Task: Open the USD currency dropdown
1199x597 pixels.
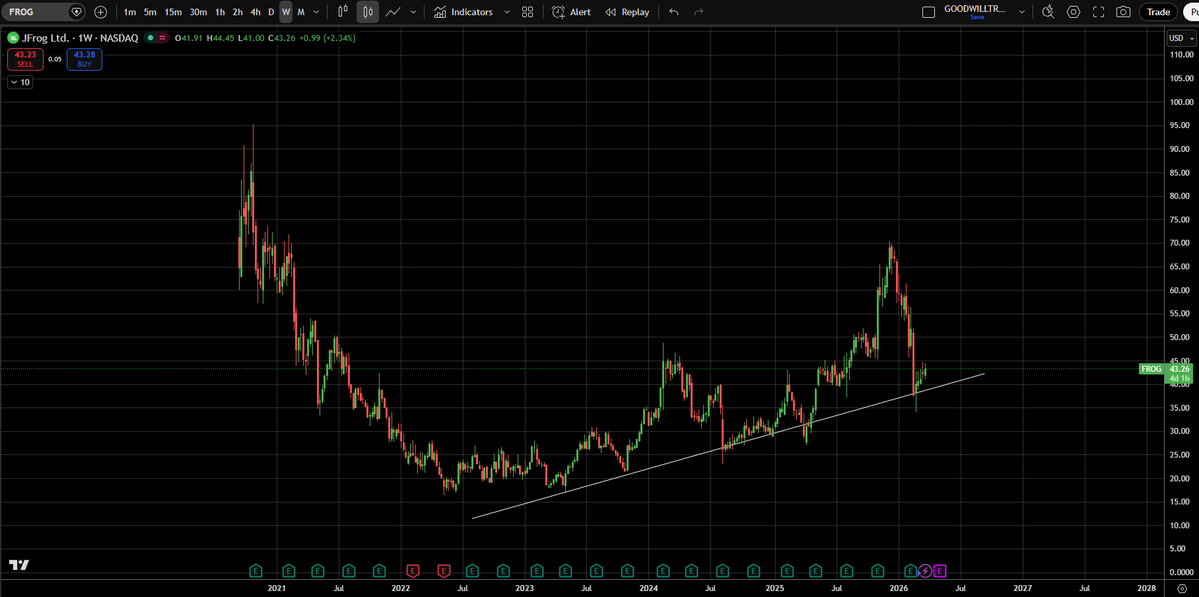Action: tap(1181, 38)
